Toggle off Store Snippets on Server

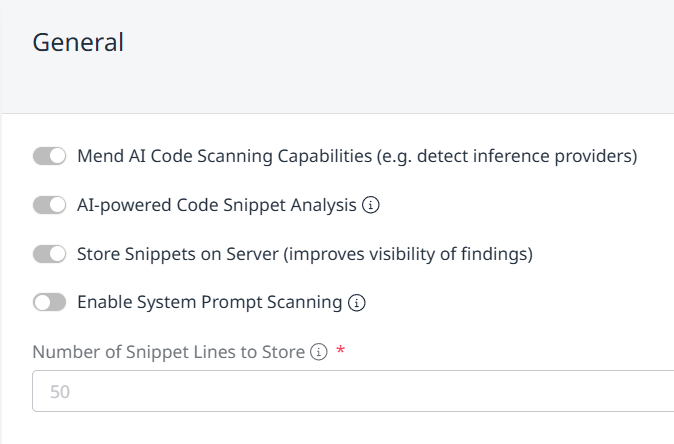coord(49,254)
